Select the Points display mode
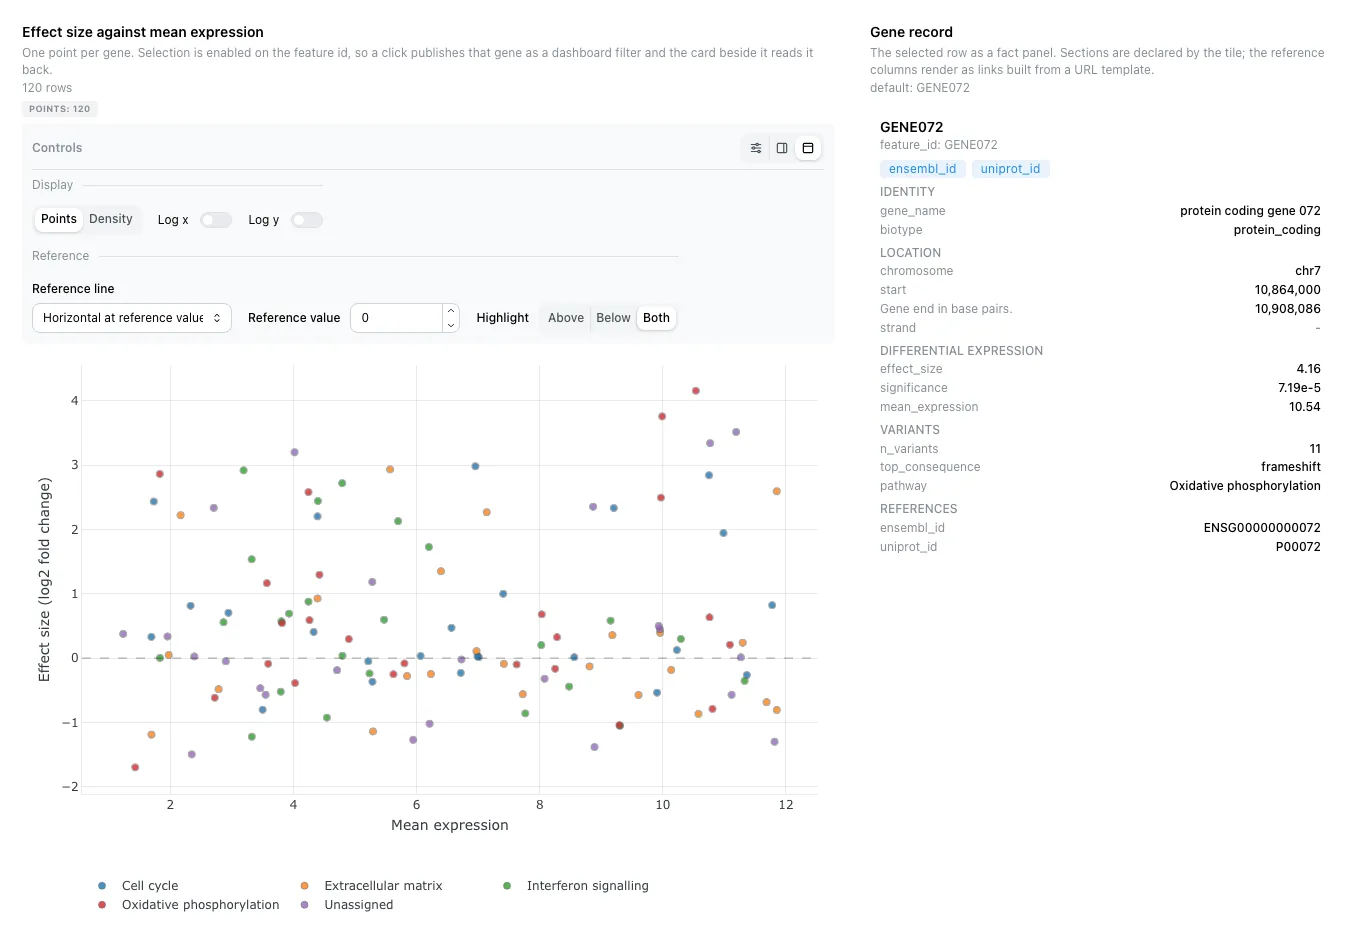This screenshot has width=1365, height=952. tap(59, 219)
